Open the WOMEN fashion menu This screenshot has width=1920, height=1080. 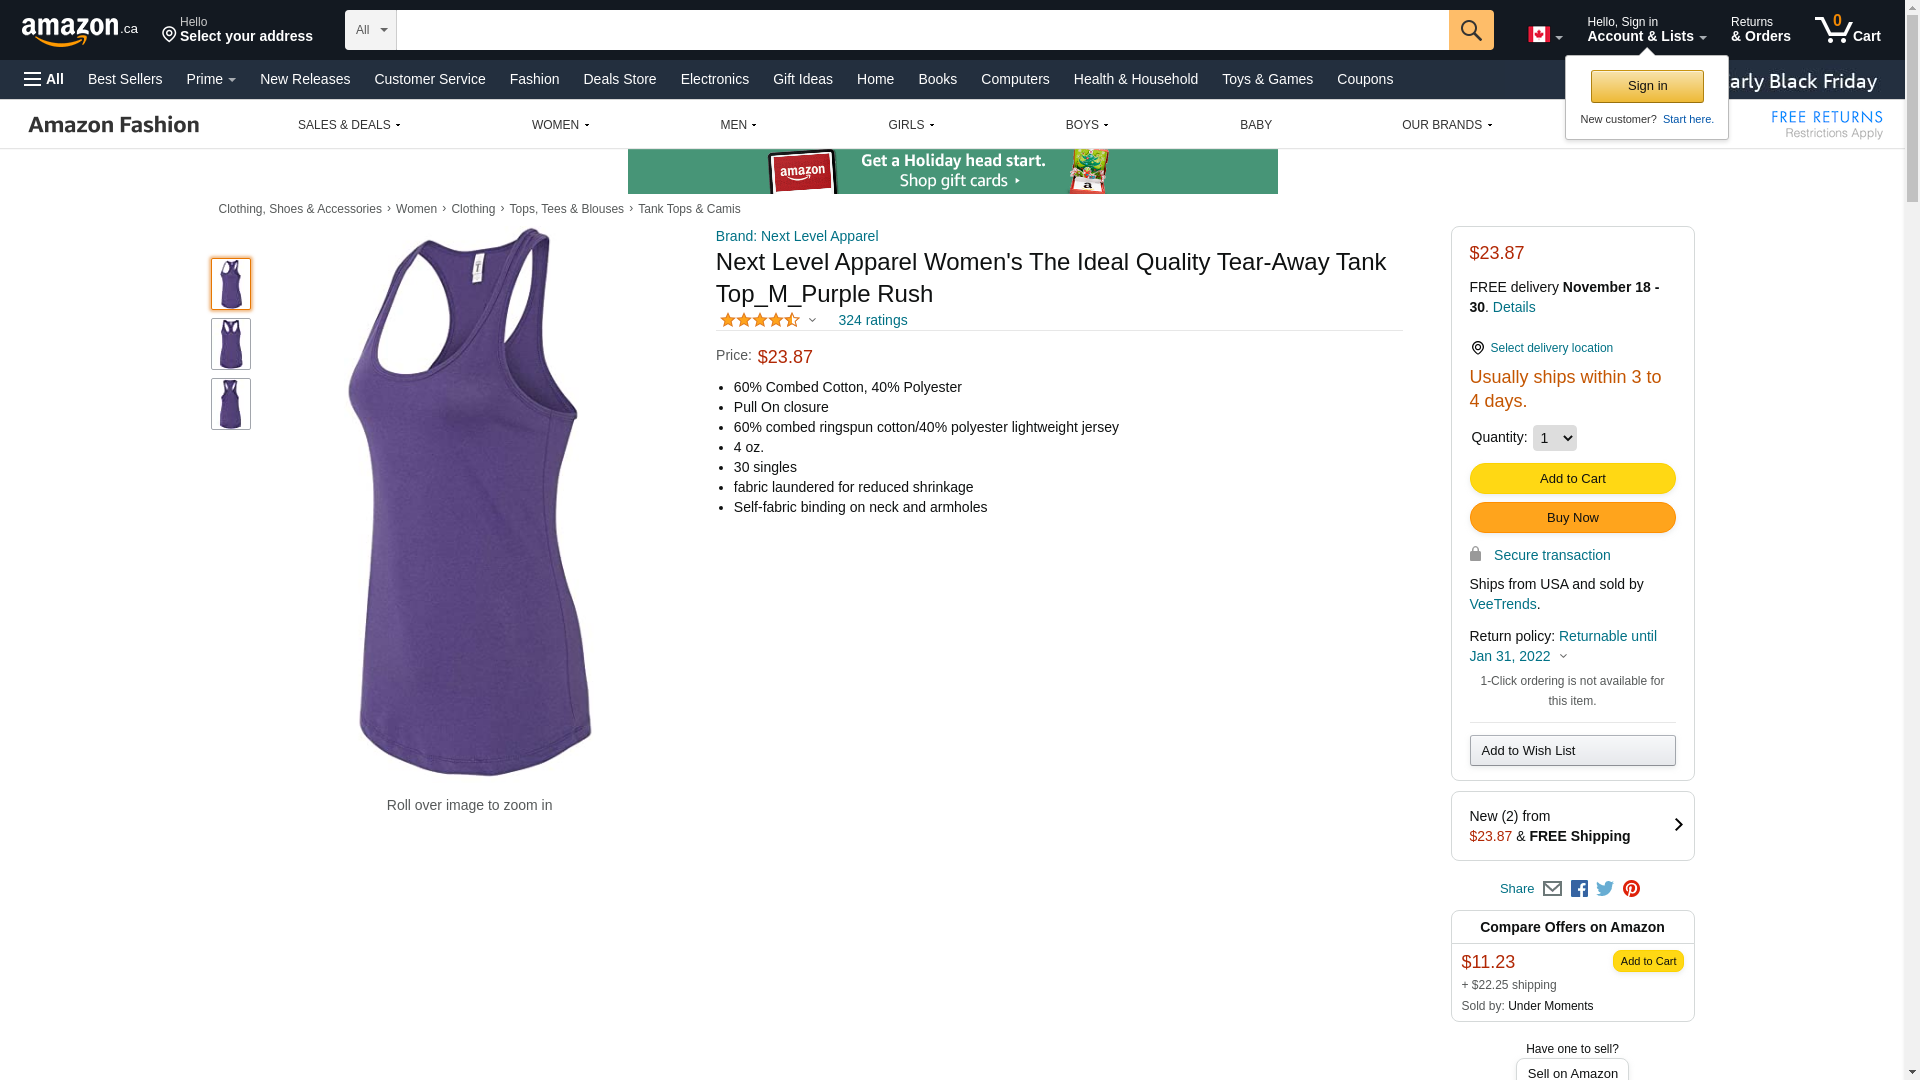pos(560,125)
